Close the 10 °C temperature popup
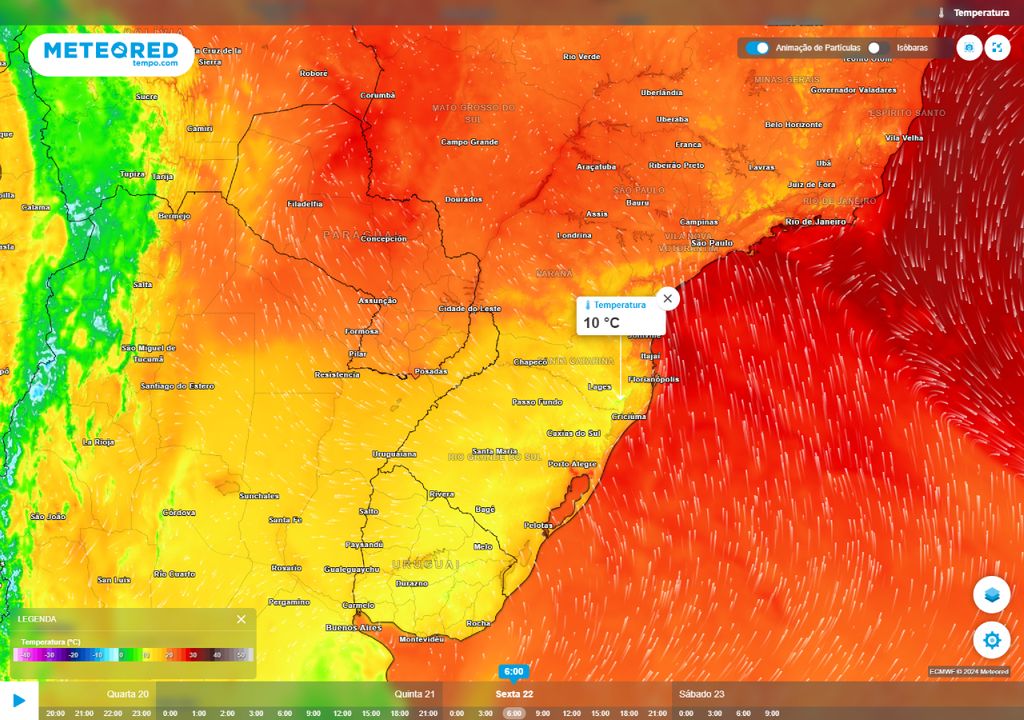The image size is (1024, 720). pos(667,297)
